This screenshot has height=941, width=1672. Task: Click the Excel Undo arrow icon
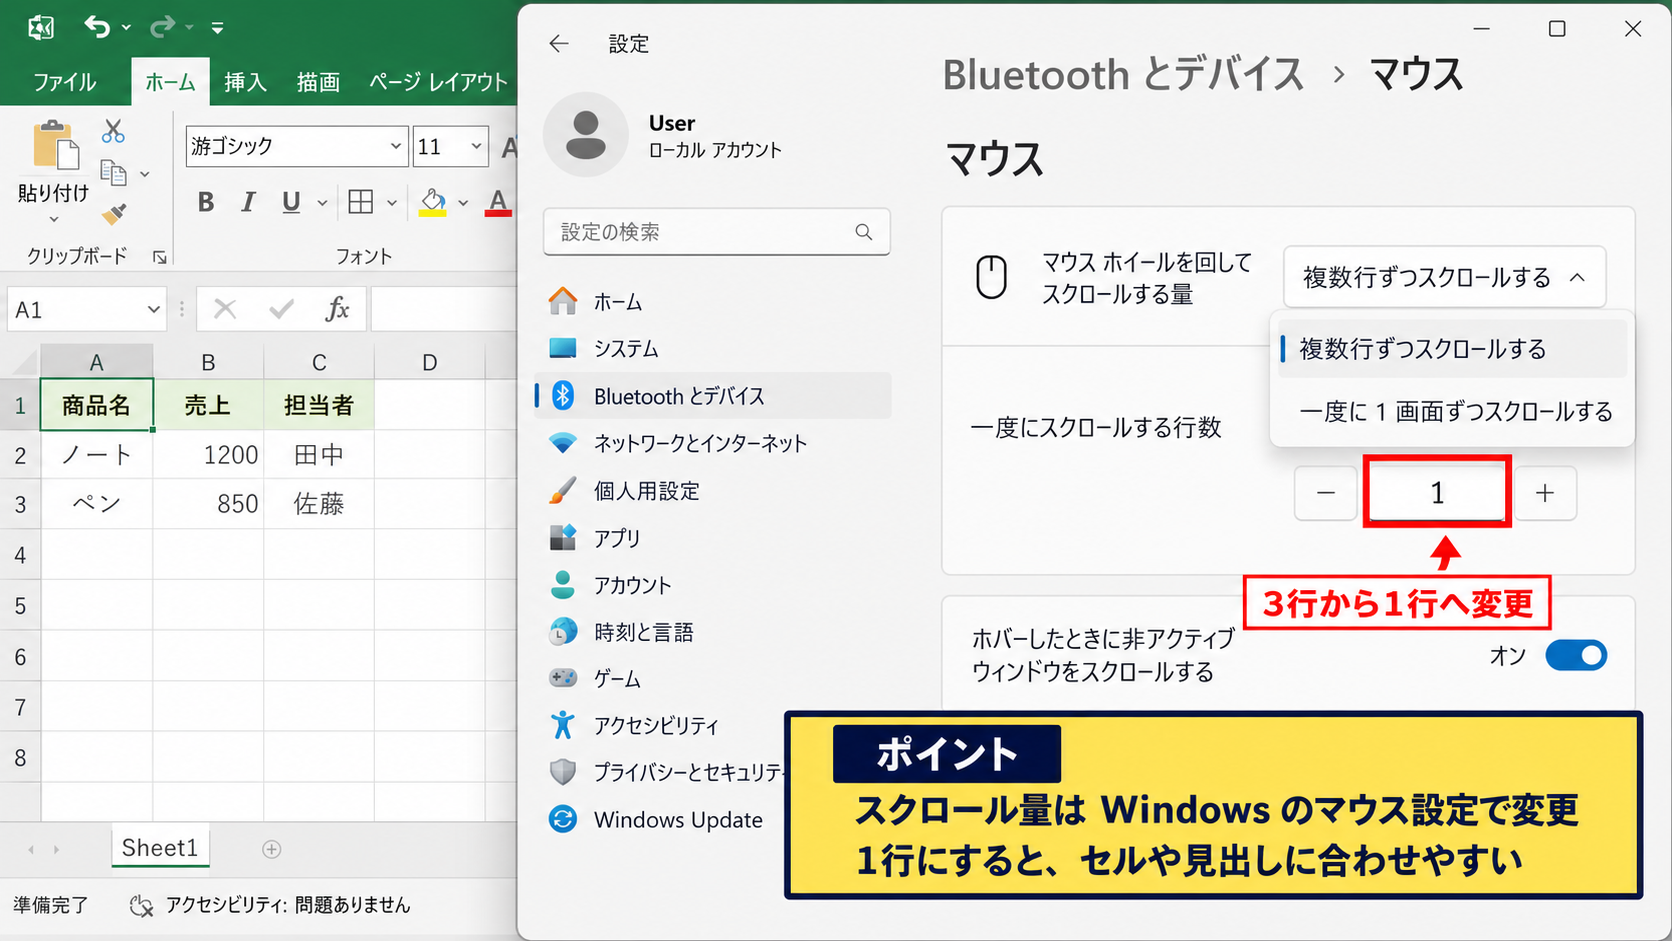(x=97, y=27)
